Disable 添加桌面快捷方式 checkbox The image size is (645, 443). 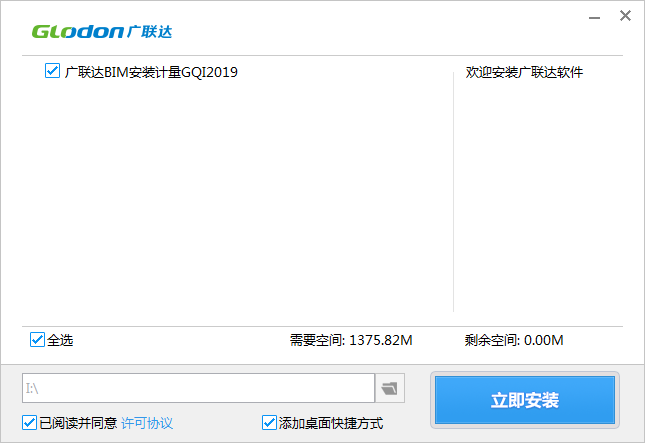(269, 422)
